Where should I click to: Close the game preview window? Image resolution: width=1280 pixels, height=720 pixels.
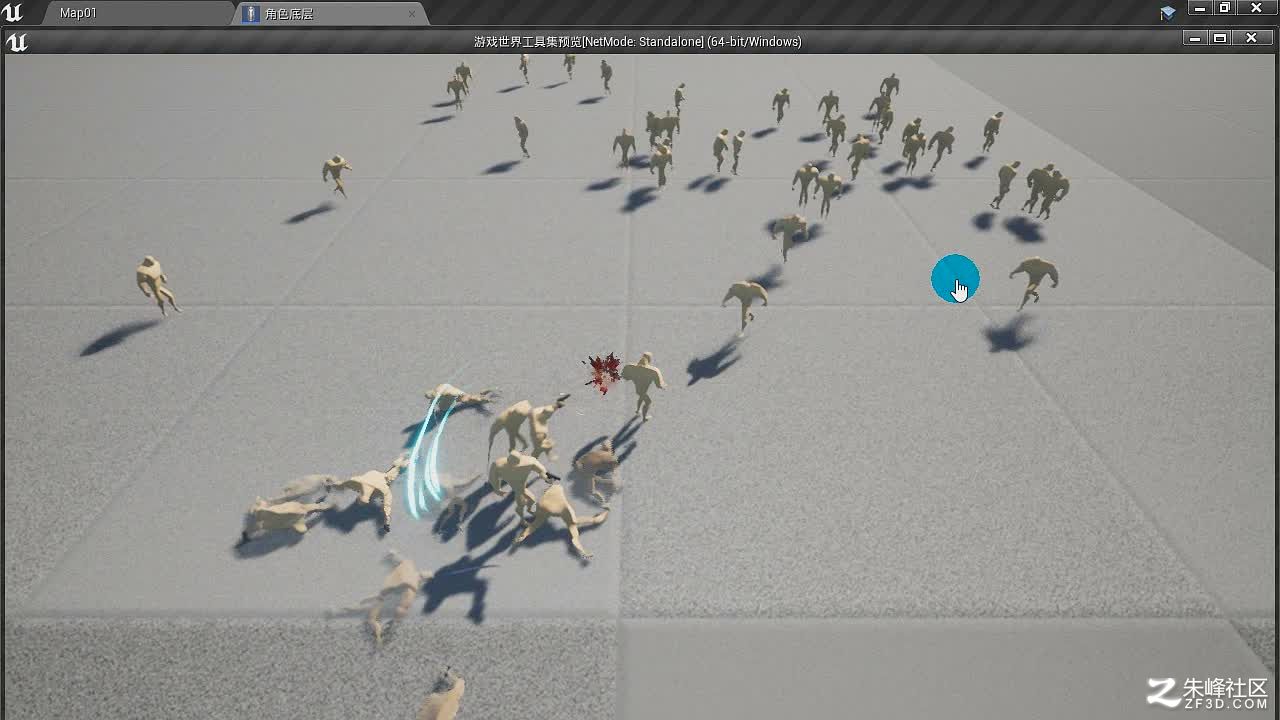(x=1252, y=38)
